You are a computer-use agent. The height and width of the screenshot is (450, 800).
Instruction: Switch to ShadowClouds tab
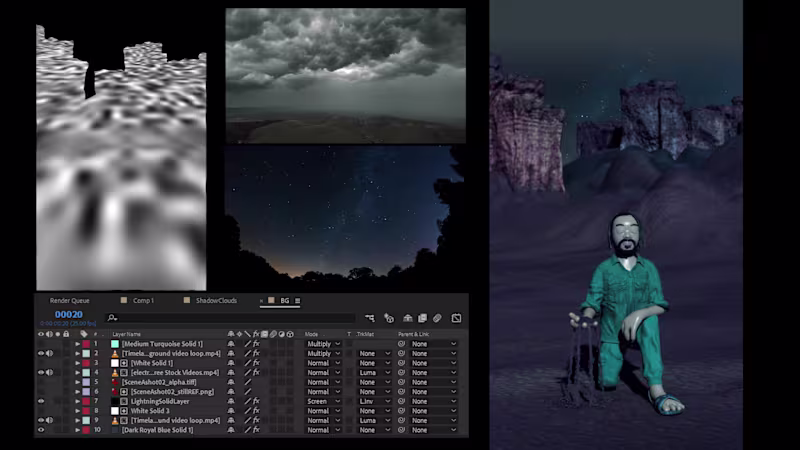[216, 301]
